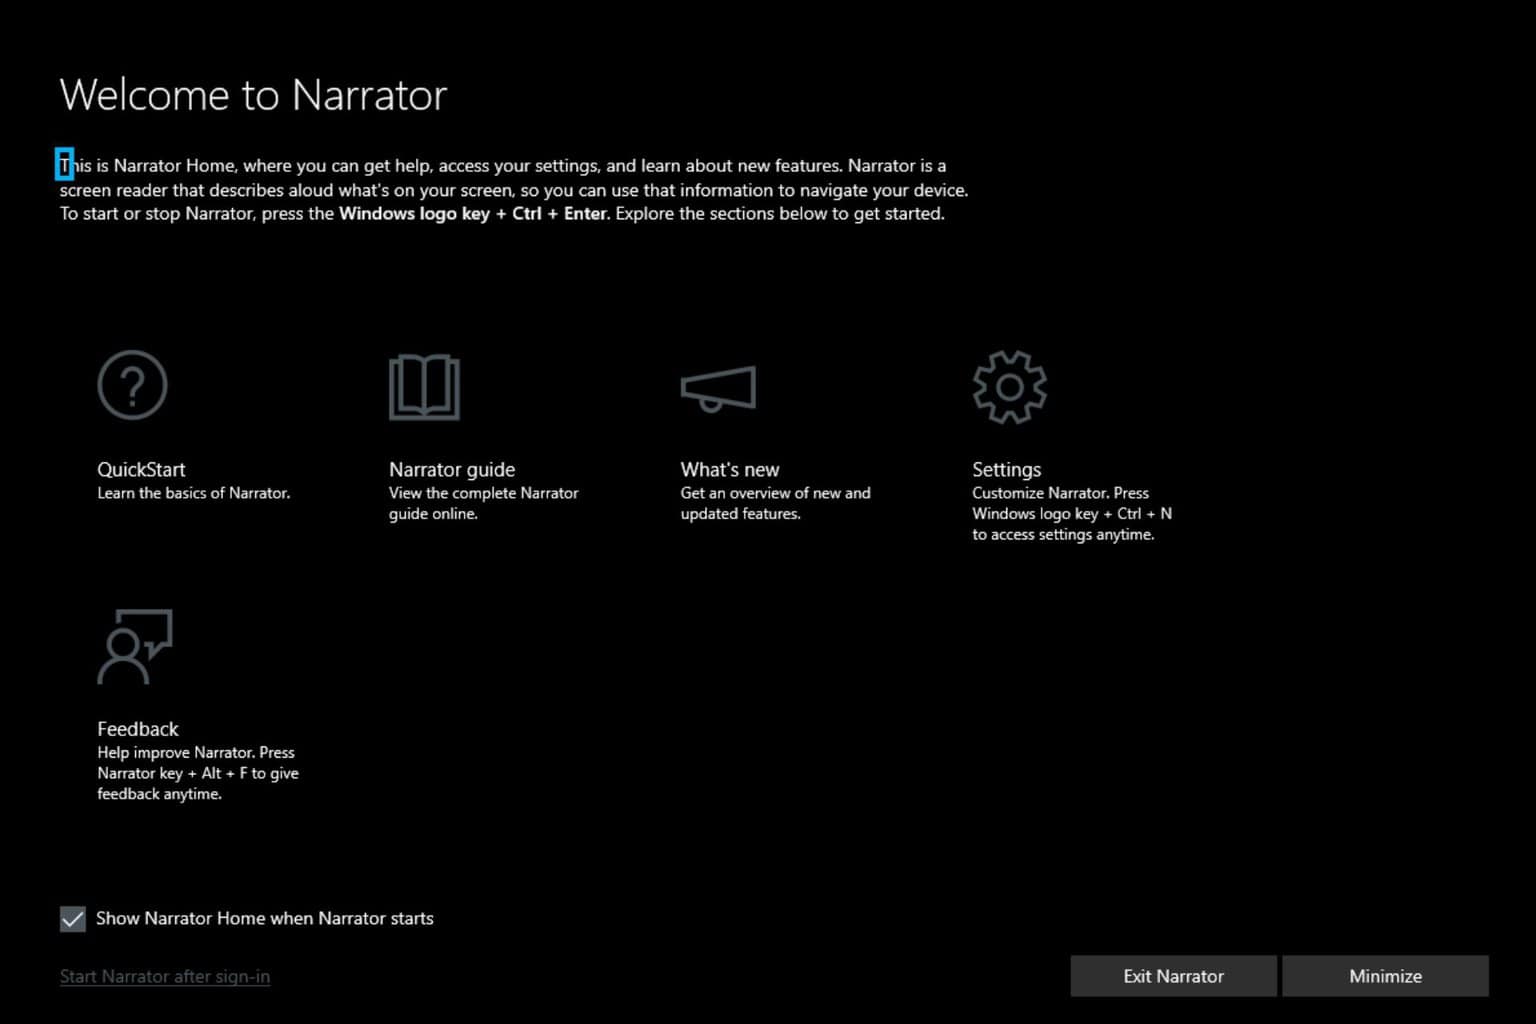Viewport: 1536px width, 1024px height.
Task: Follow the Start Narrator after sign-in link
Action: [x=165, y=976]
